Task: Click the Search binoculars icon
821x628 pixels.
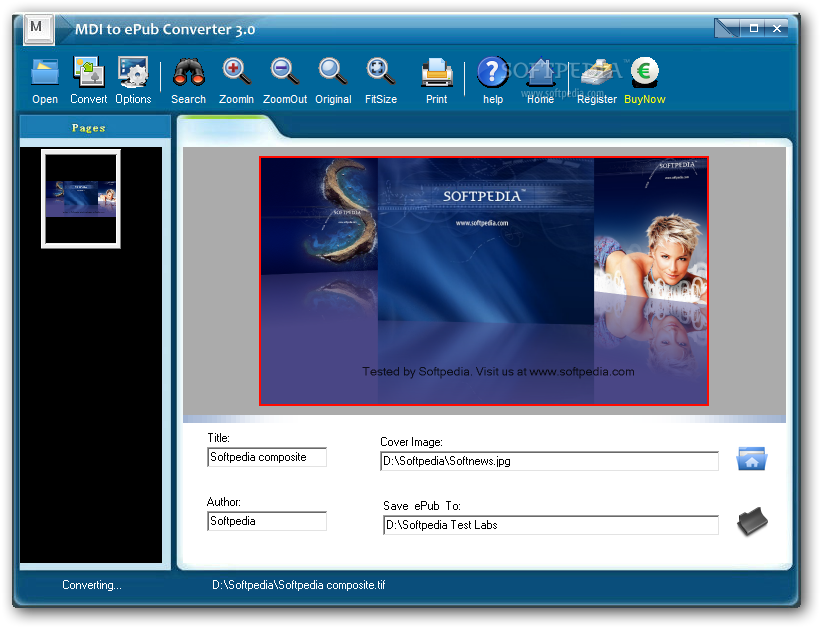Action: click(188, 72)
